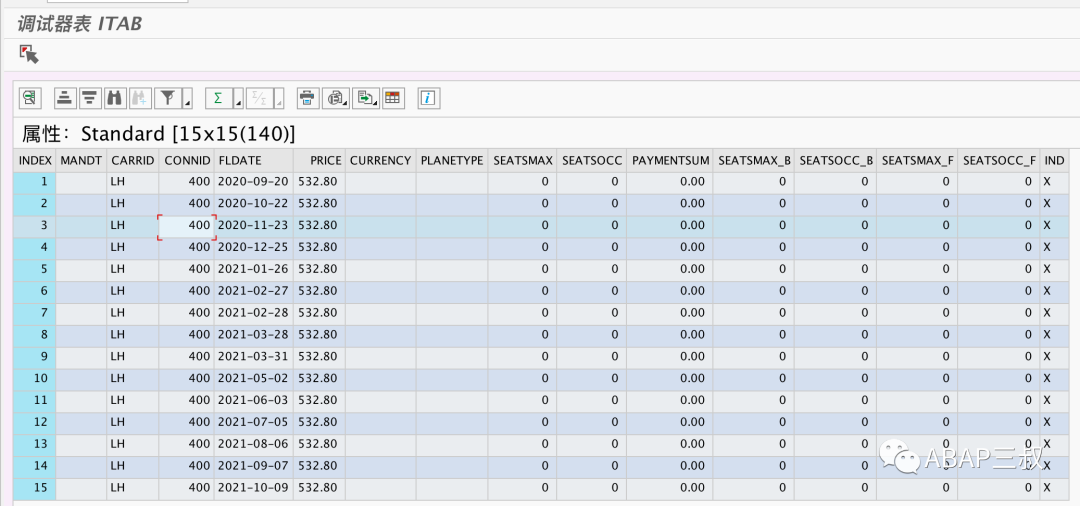Select the CARRID column header
The image size is (1080, 506).
132,160
